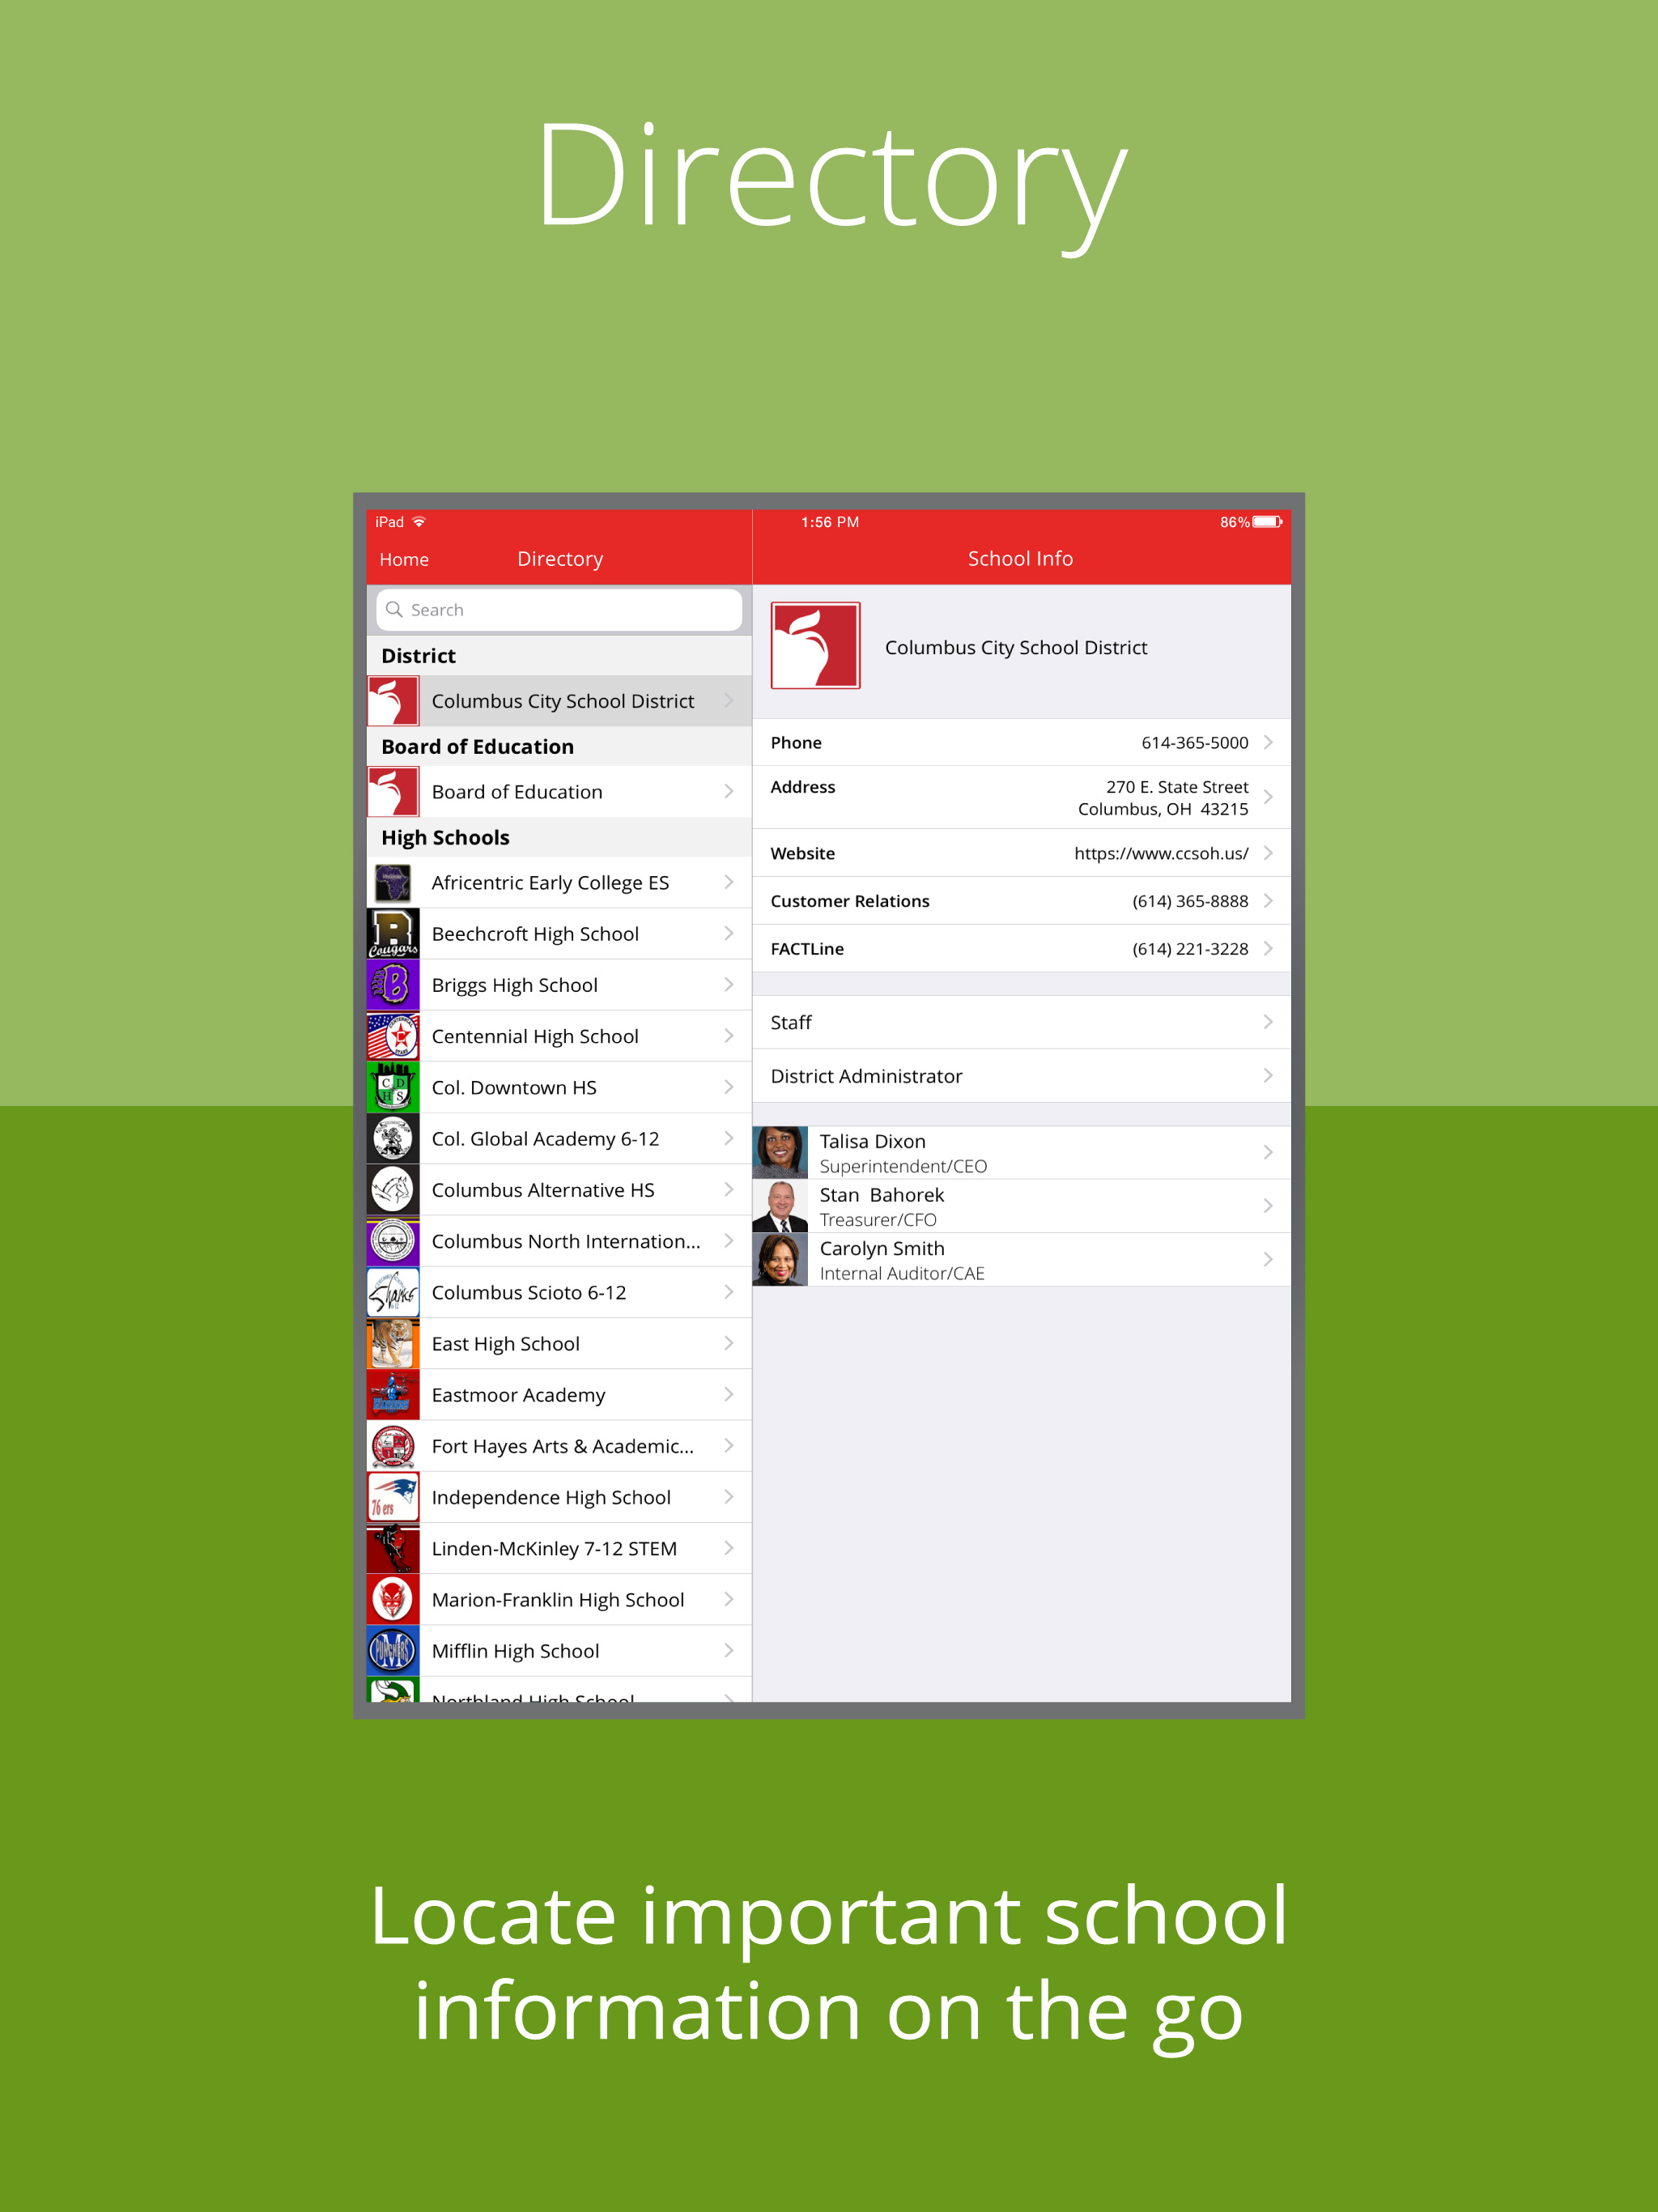Select the Columbus North International seal icon
The width and height of the screenshot is (1658, 2212).
coord(393,1241)
